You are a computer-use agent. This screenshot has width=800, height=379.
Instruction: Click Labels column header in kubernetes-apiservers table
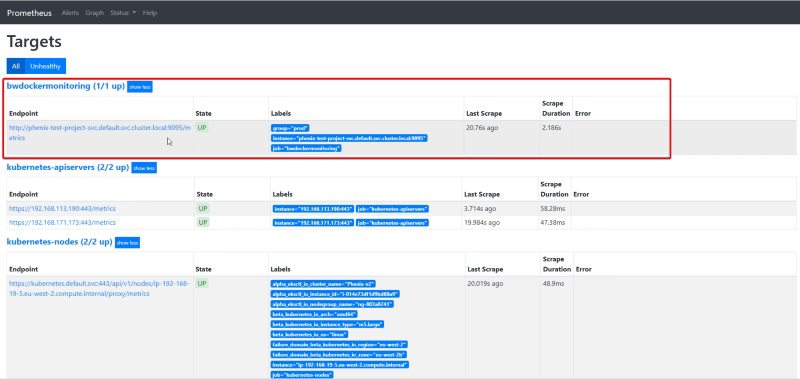click(x=282, y=194)
